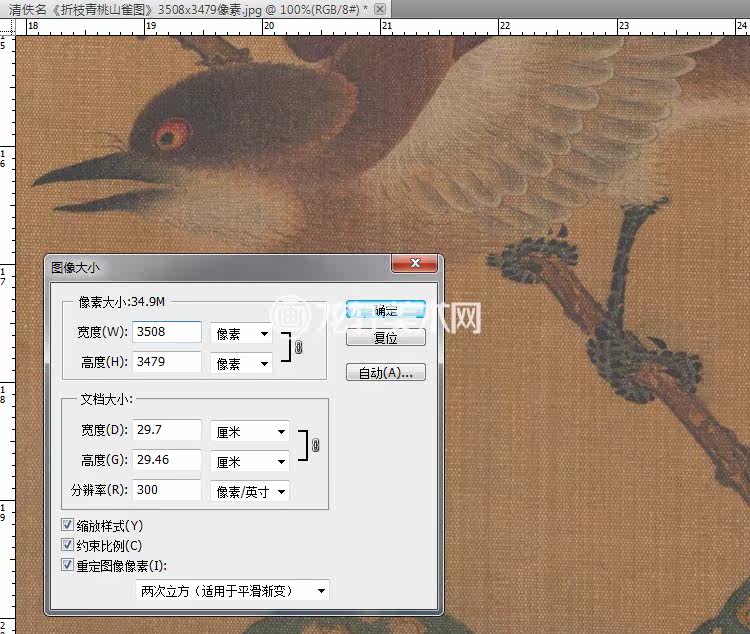Toggle the 重定图像像素(I) checkbox

[67, 565]
